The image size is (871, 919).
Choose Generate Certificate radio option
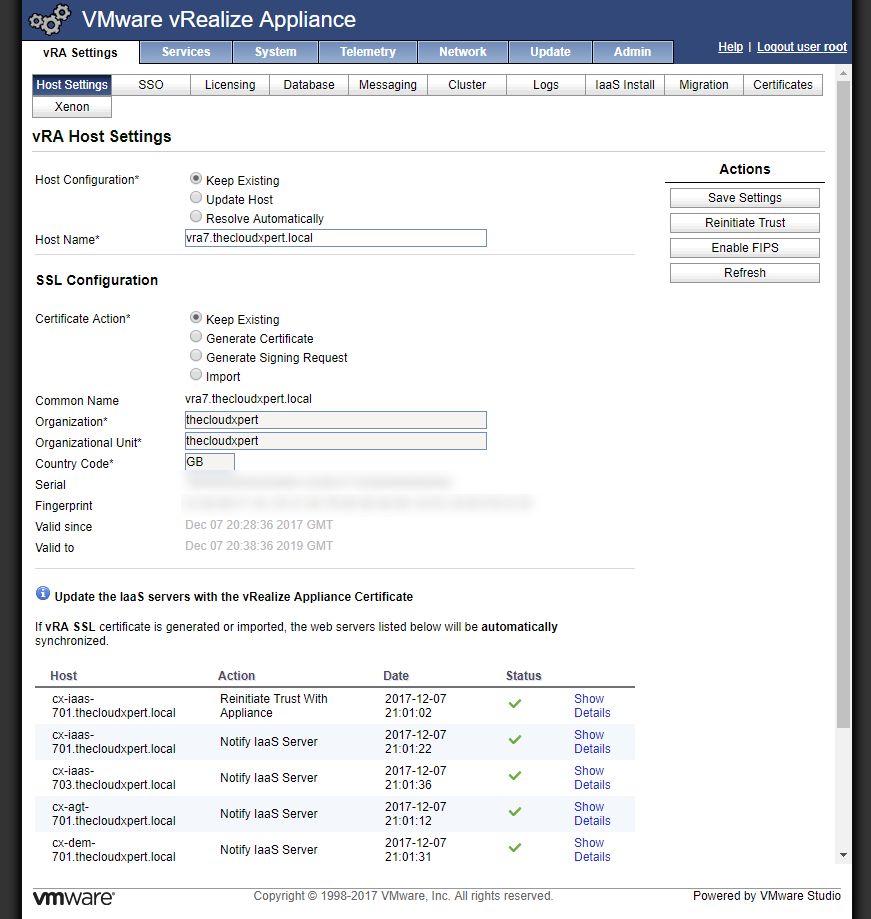(x=196, y=338)
